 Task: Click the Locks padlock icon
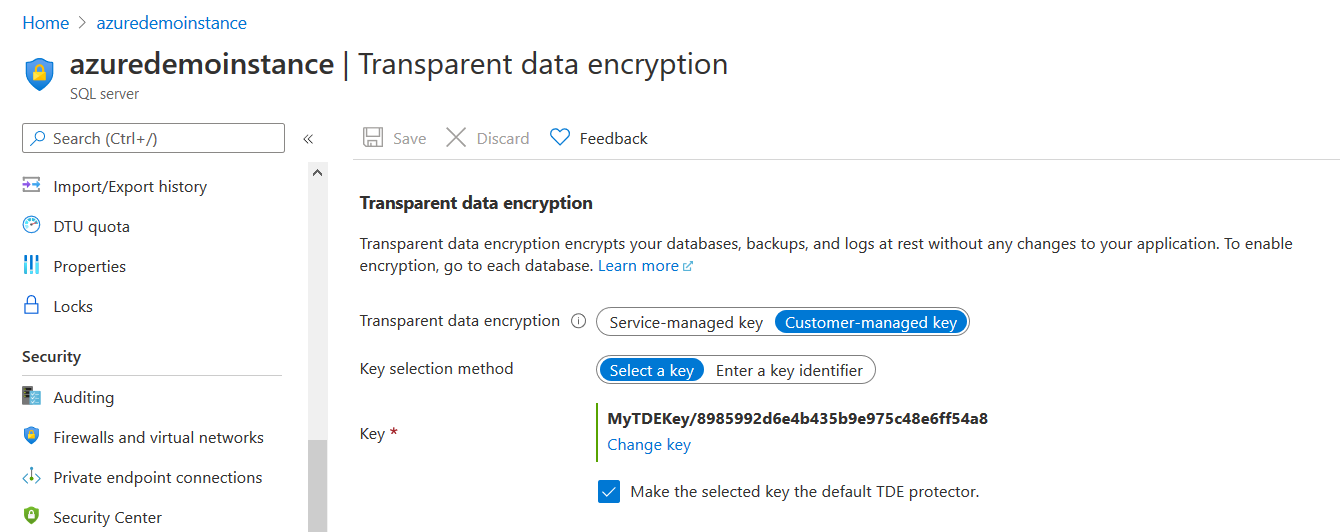(32, 306)
